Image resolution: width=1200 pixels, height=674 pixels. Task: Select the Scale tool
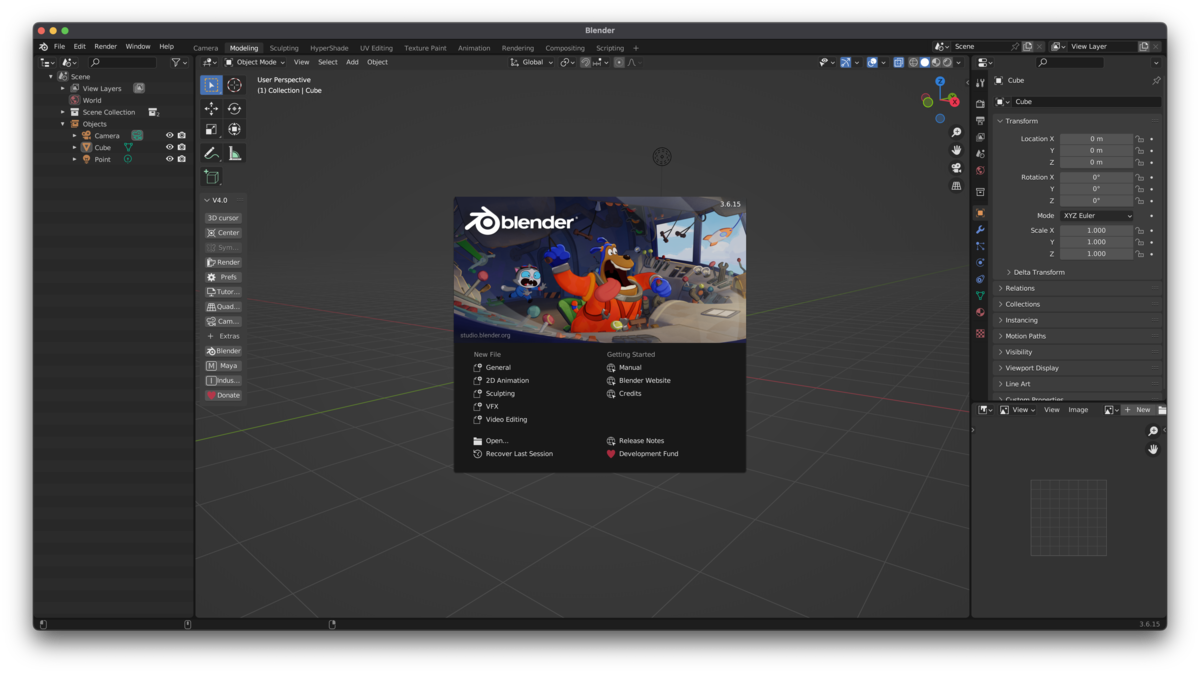(211, 130)
